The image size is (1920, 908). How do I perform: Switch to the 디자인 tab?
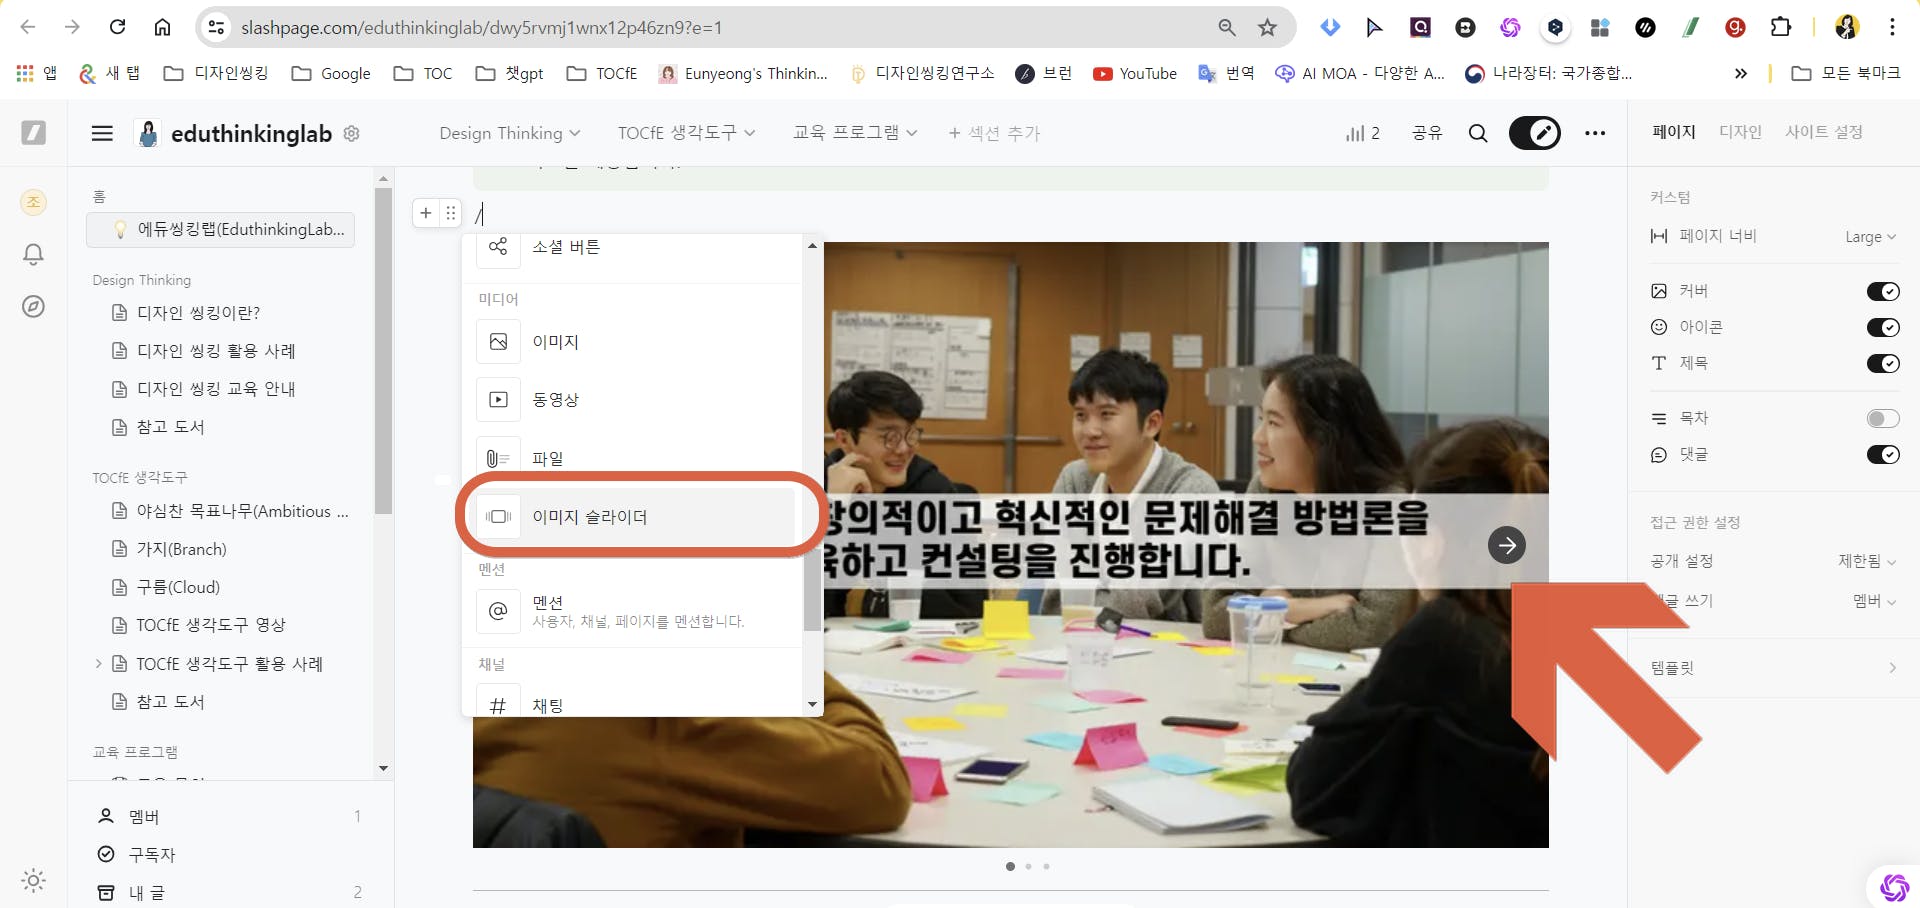1740,132
